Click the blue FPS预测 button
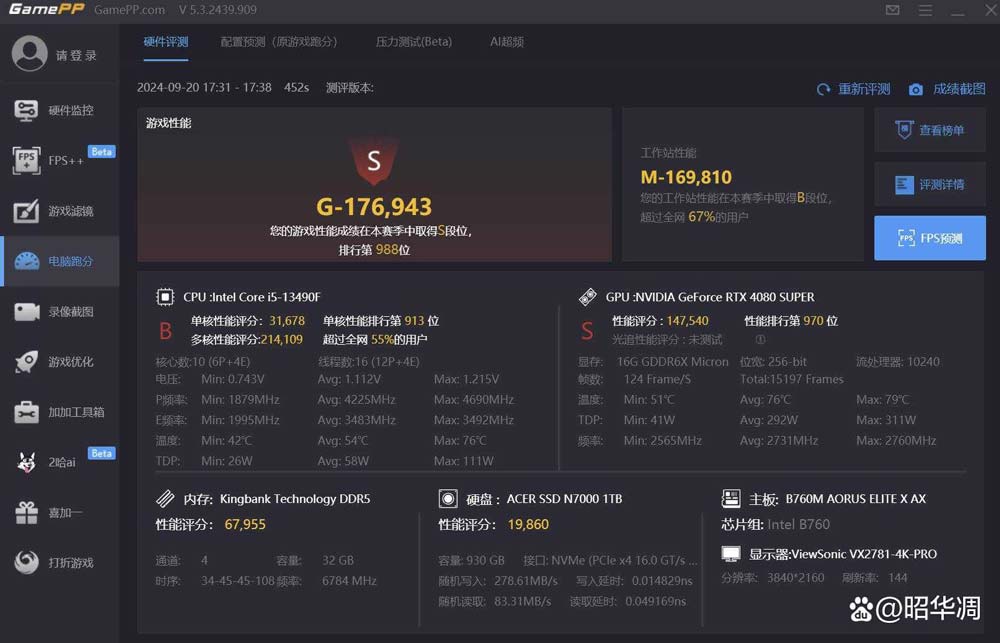Image resolution: width=1000 pixels, height=643 pixels. (x=929, y=238)
